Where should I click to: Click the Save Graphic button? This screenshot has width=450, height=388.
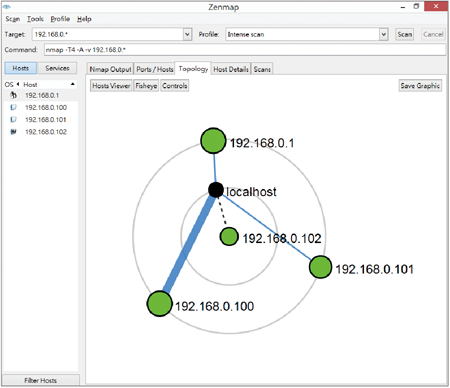coord(420,86)
